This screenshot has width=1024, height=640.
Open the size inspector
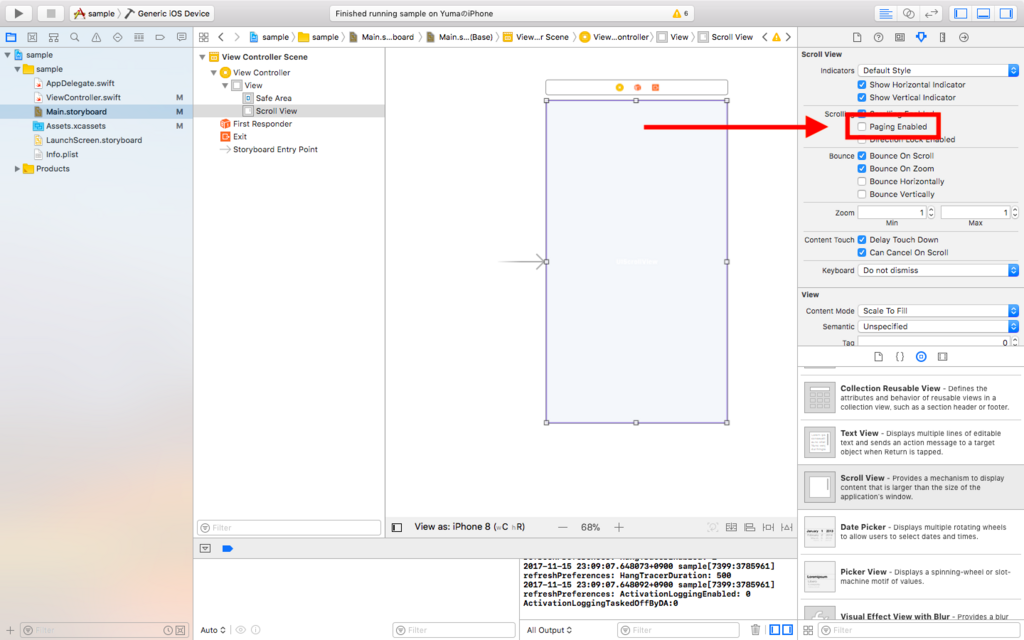(x=942, y=37)
